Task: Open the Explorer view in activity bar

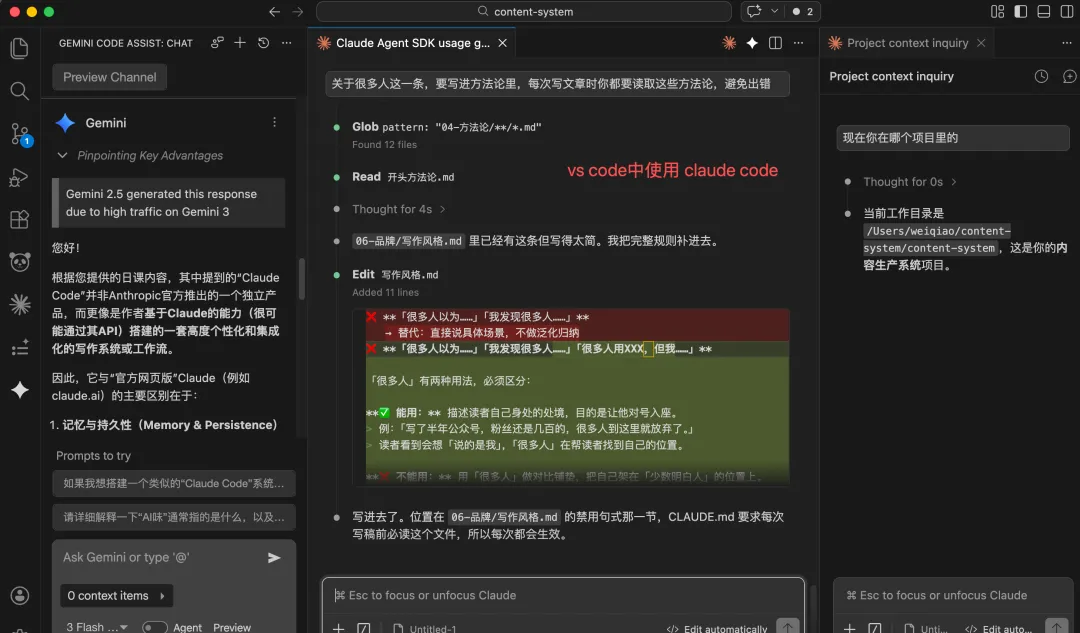Action: (19, 48)
